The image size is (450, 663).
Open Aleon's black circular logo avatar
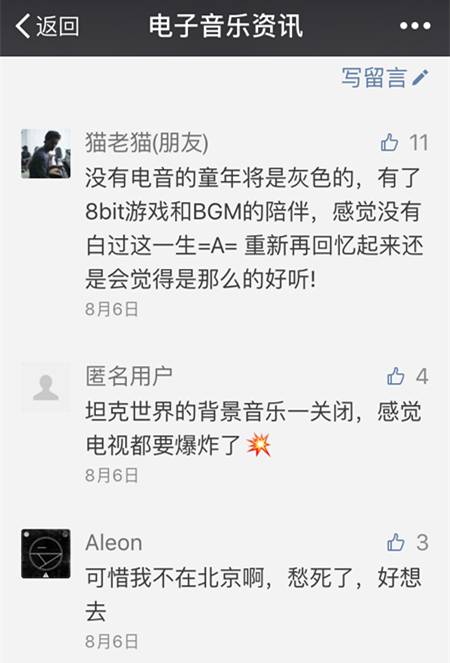click(46, 553)
